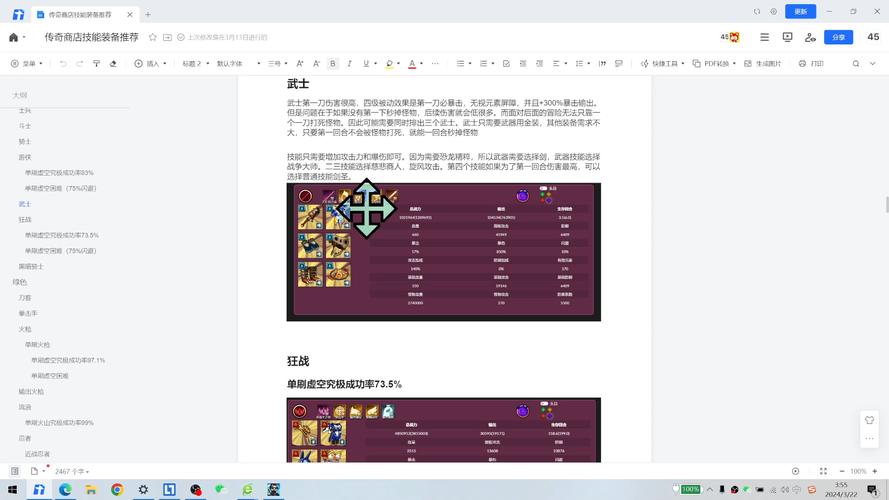Close the 传奇商店技能装备推荐 tab
Screen dimensions: 889x500
[x=130, y=15]
